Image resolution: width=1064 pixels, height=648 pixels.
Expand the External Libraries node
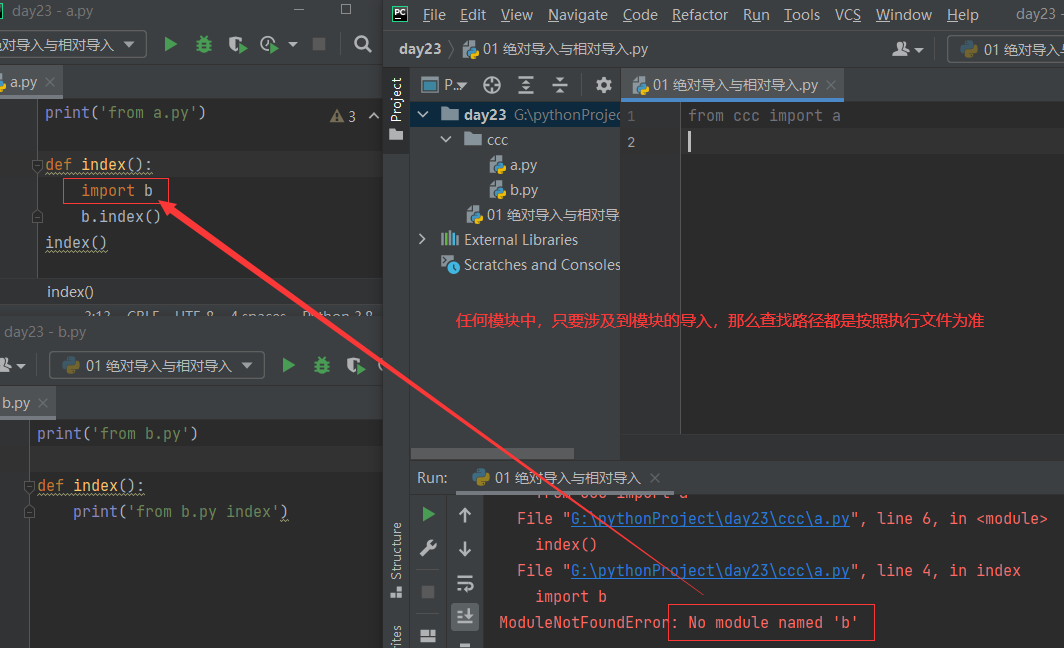423,240
